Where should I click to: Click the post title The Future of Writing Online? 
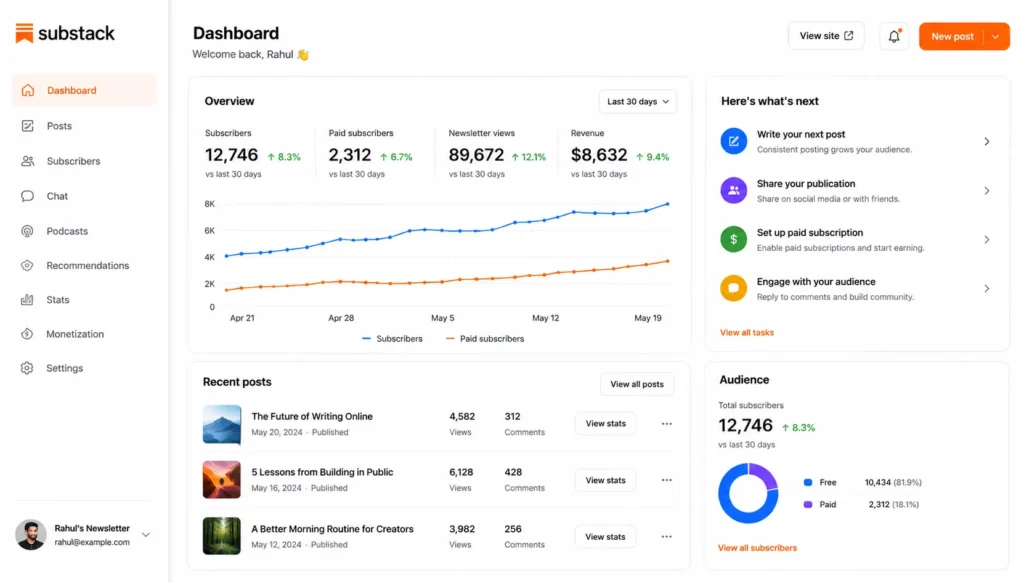click(x=312, y=416)
